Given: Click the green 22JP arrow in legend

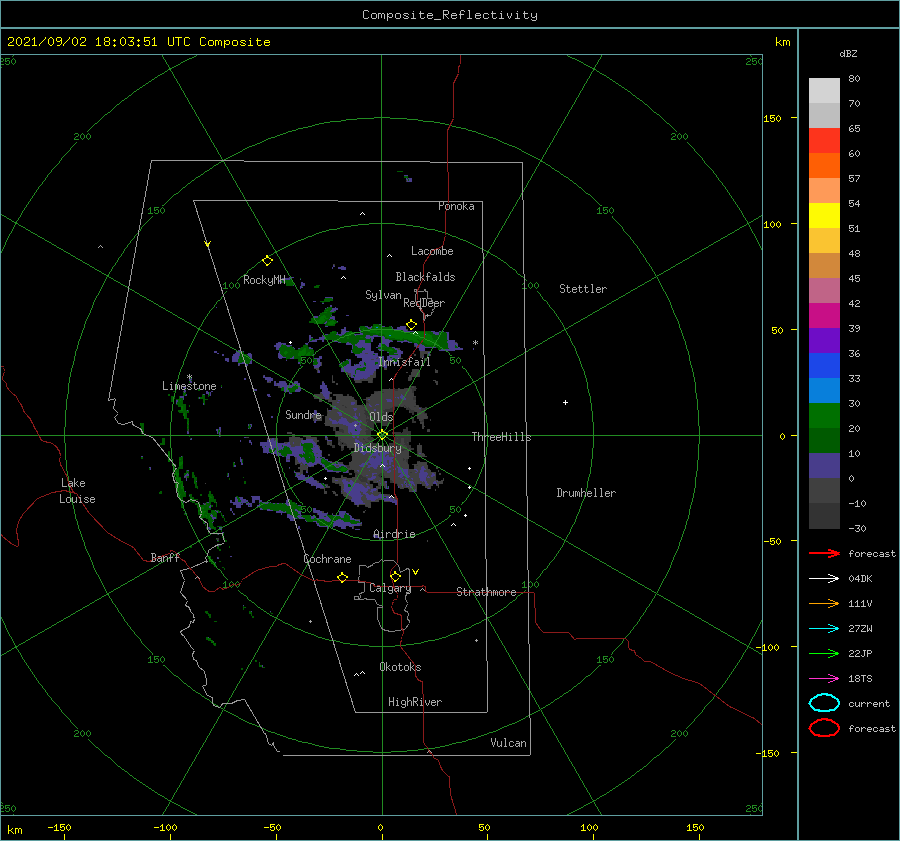Looking at the screenshot, I should [824, 653].
